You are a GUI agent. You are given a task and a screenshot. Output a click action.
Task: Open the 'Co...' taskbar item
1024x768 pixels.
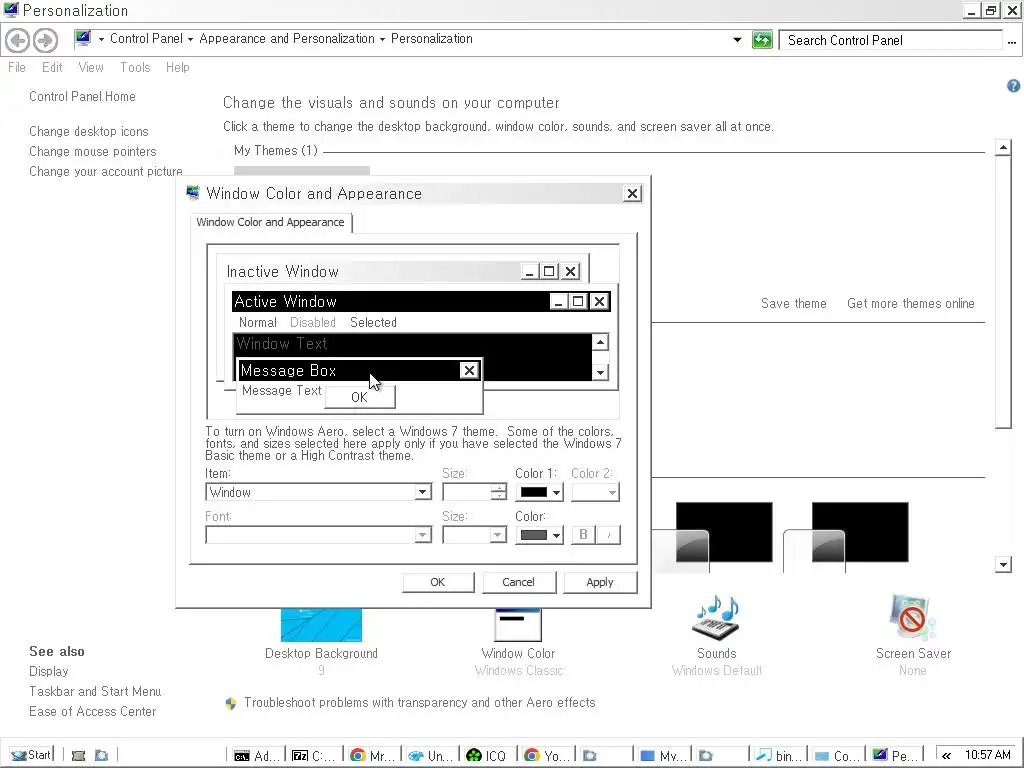point(837,755)
